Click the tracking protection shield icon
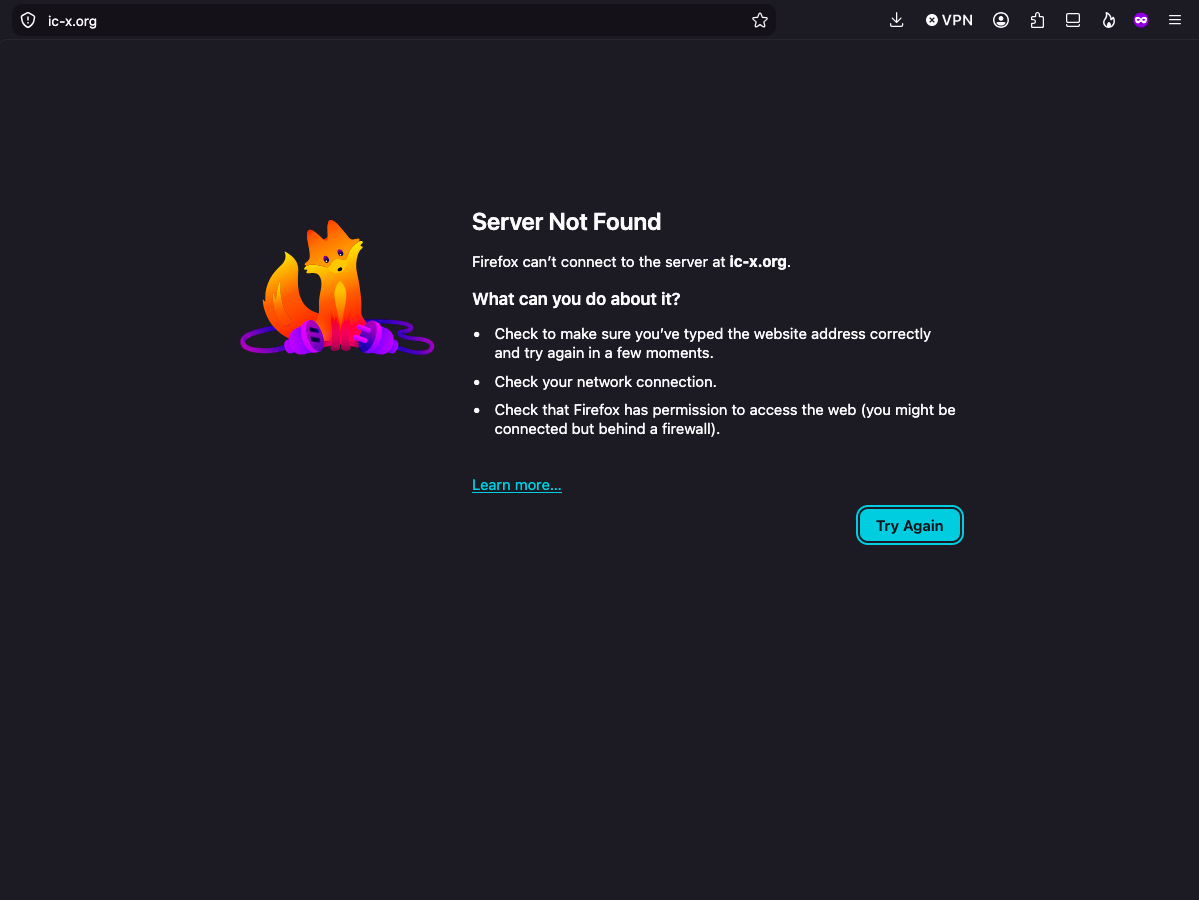The width and height of the screenshot is (1199, 900). (x=28, y=21)
